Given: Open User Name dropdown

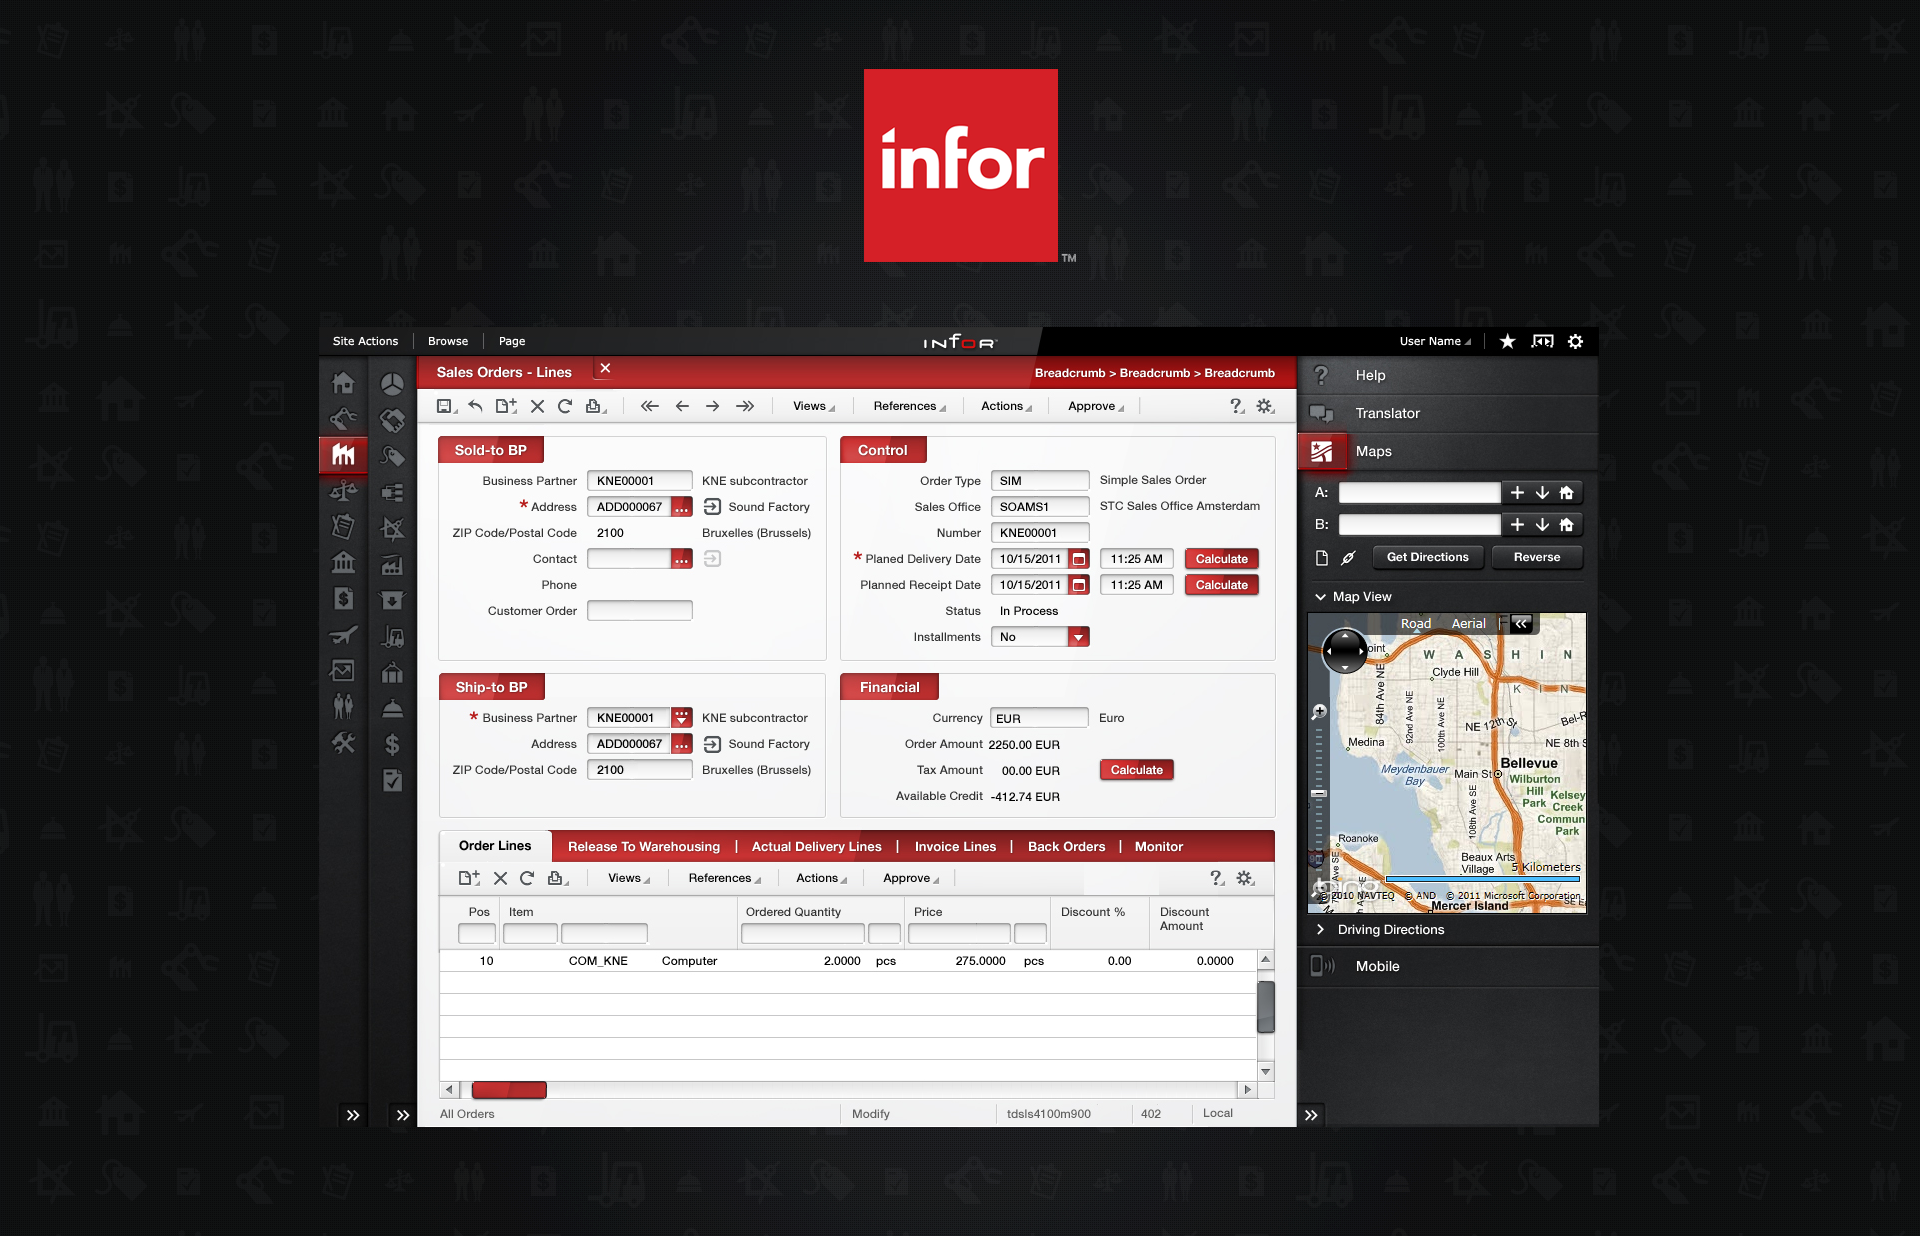Looking at the screenshot, I should point(1435,341).
